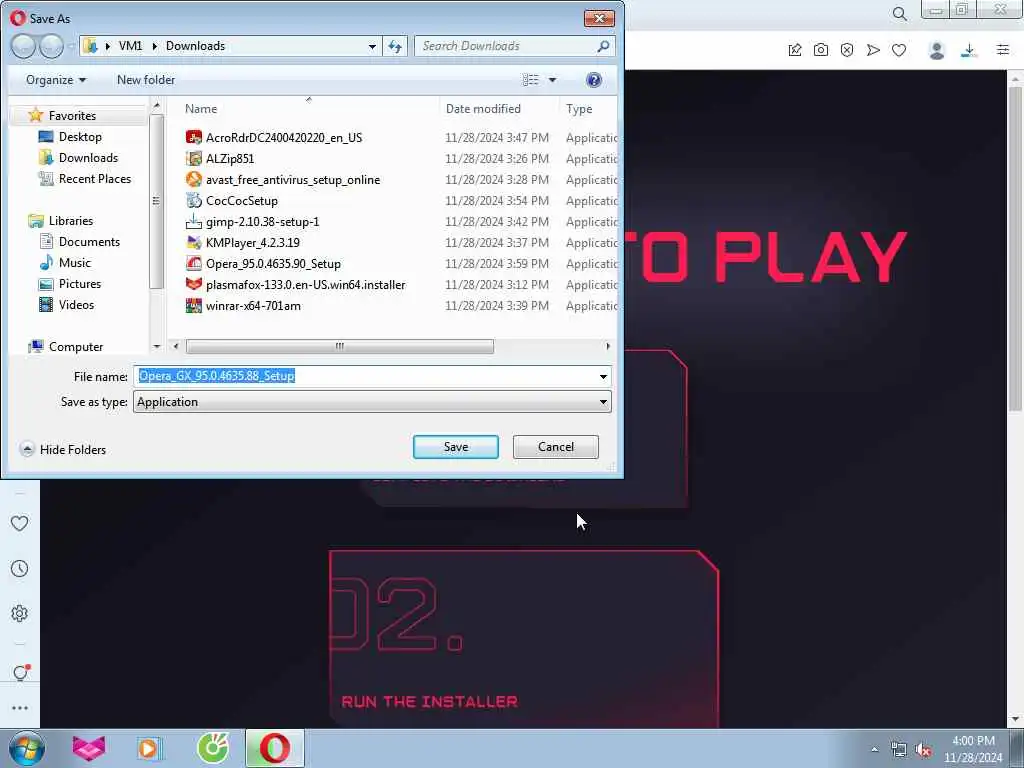This screenshot has height=768, width=1024.
Task: Select the CocCocSetup file
Action: 242,200
